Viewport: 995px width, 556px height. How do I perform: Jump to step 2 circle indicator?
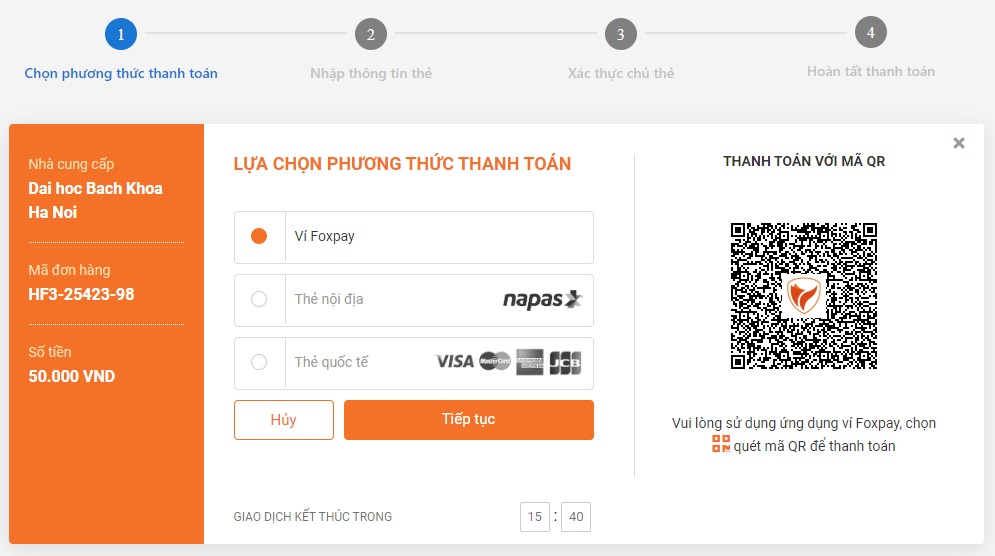370,35
